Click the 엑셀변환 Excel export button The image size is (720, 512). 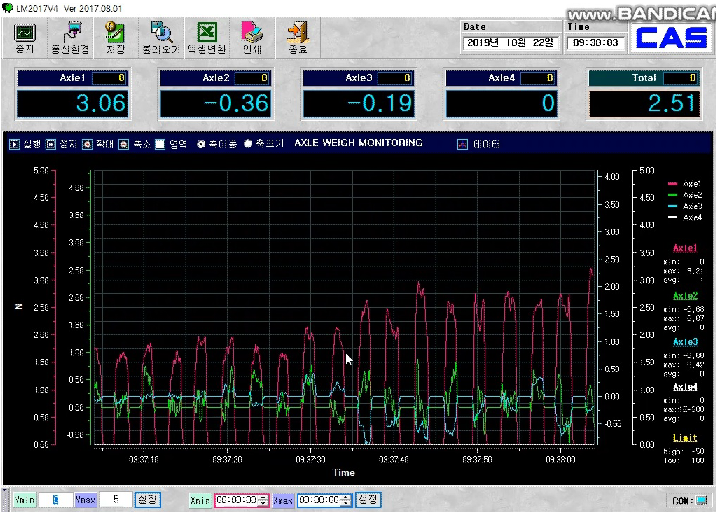click(207, 38)
